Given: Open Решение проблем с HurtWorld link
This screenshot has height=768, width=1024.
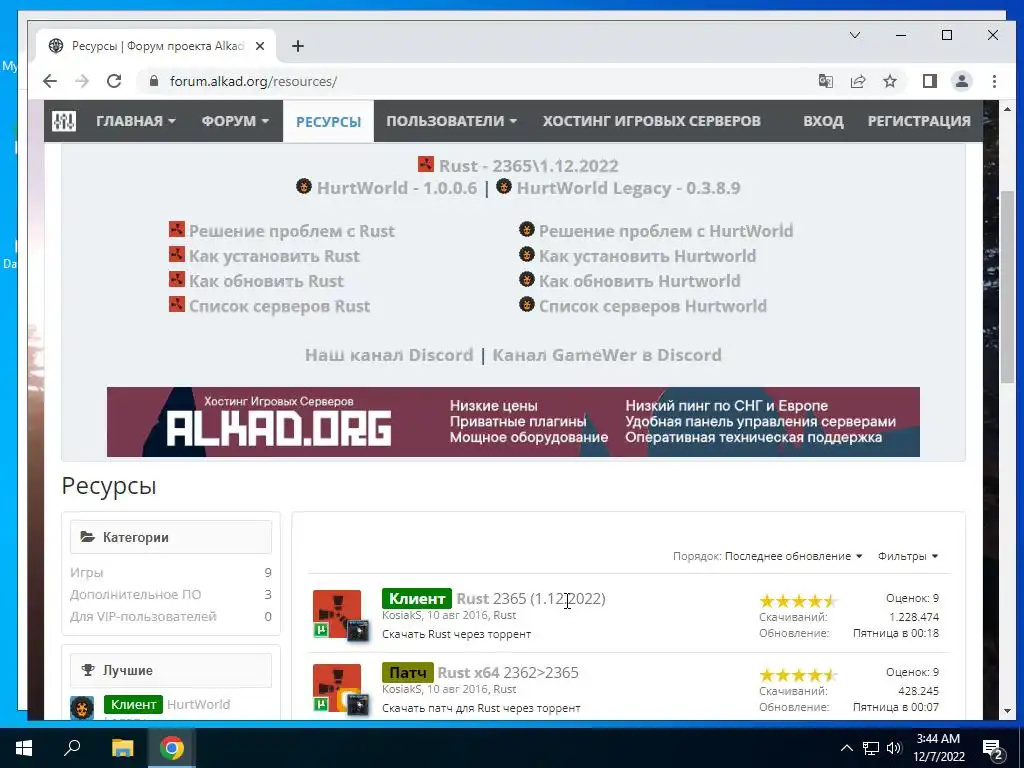Looking at the screenshot, I should pos(665,231).
